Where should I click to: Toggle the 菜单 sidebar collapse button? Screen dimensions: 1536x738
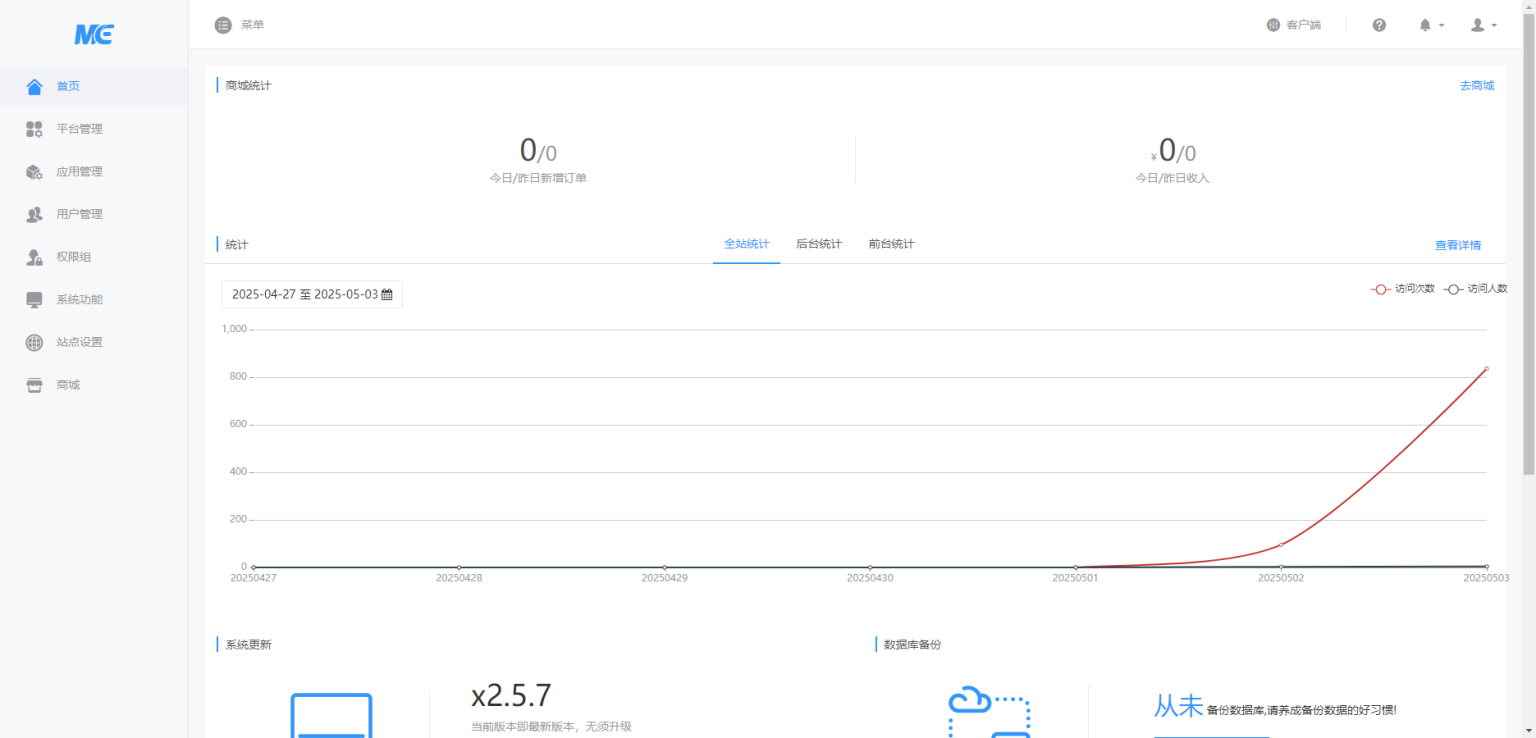click(x=223, y=25)
